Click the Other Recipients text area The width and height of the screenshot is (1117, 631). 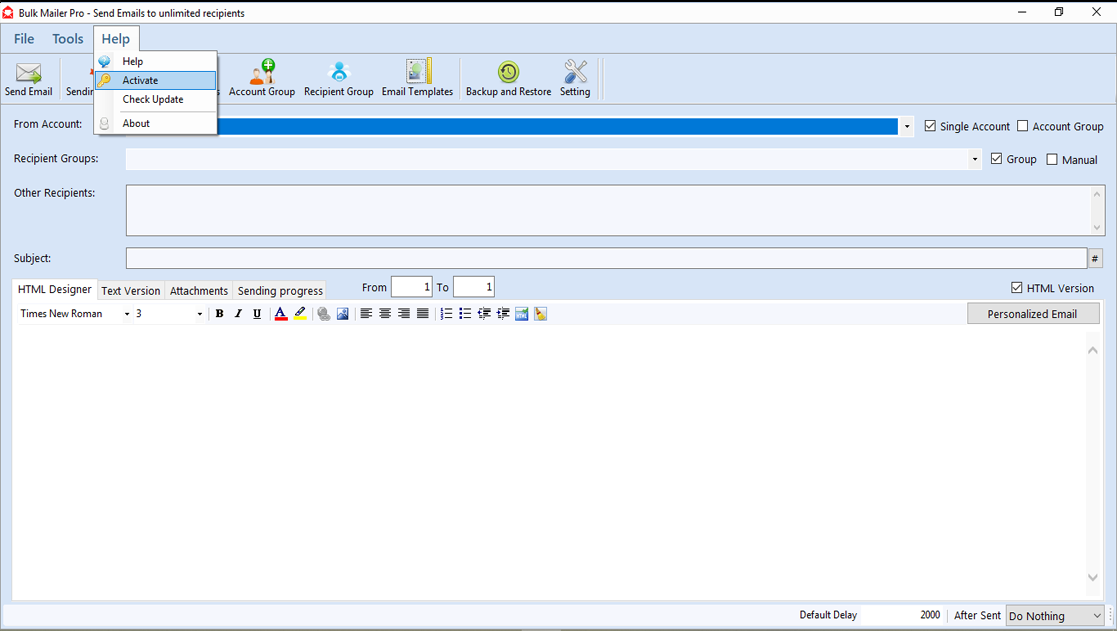pos(608,210)
